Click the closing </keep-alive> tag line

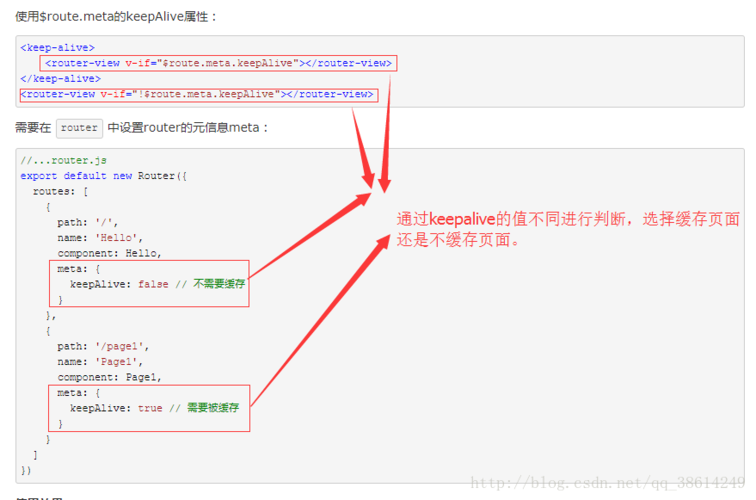[60, 79]
